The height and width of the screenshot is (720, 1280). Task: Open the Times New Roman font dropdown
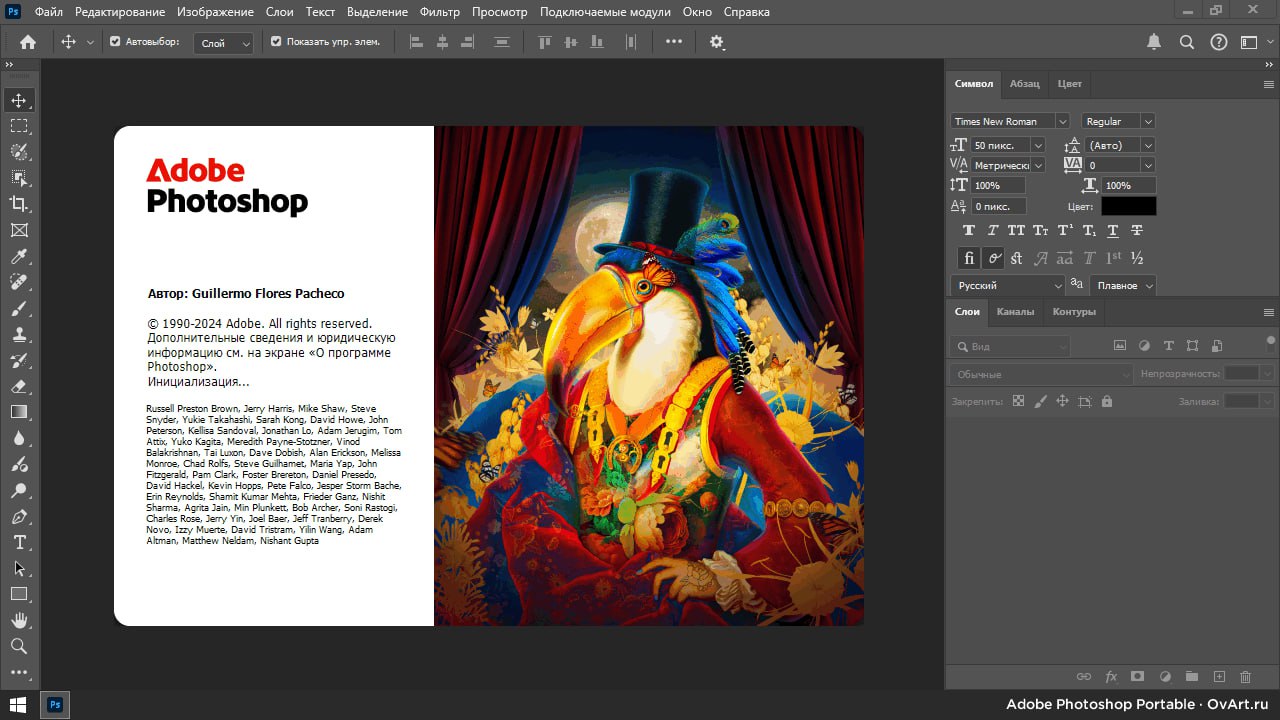click(x=1009, y=121)
